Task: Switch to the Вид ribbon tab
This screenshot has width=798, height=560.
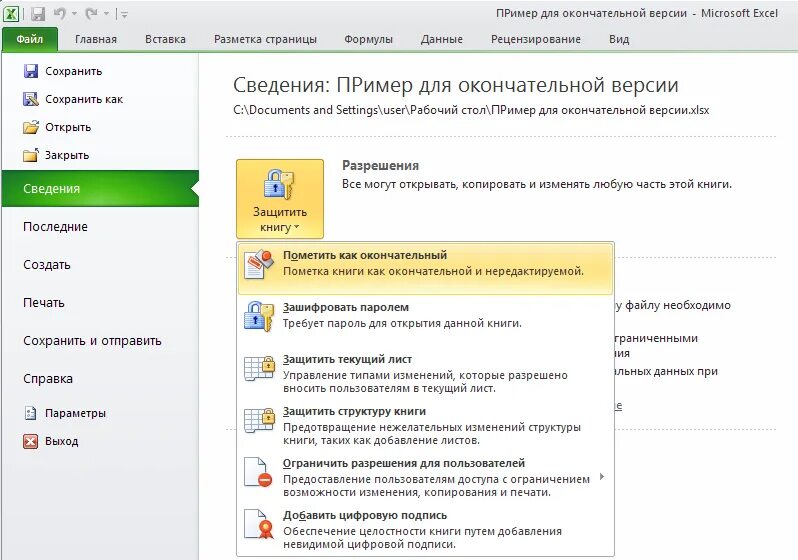Action: point(619,39)
